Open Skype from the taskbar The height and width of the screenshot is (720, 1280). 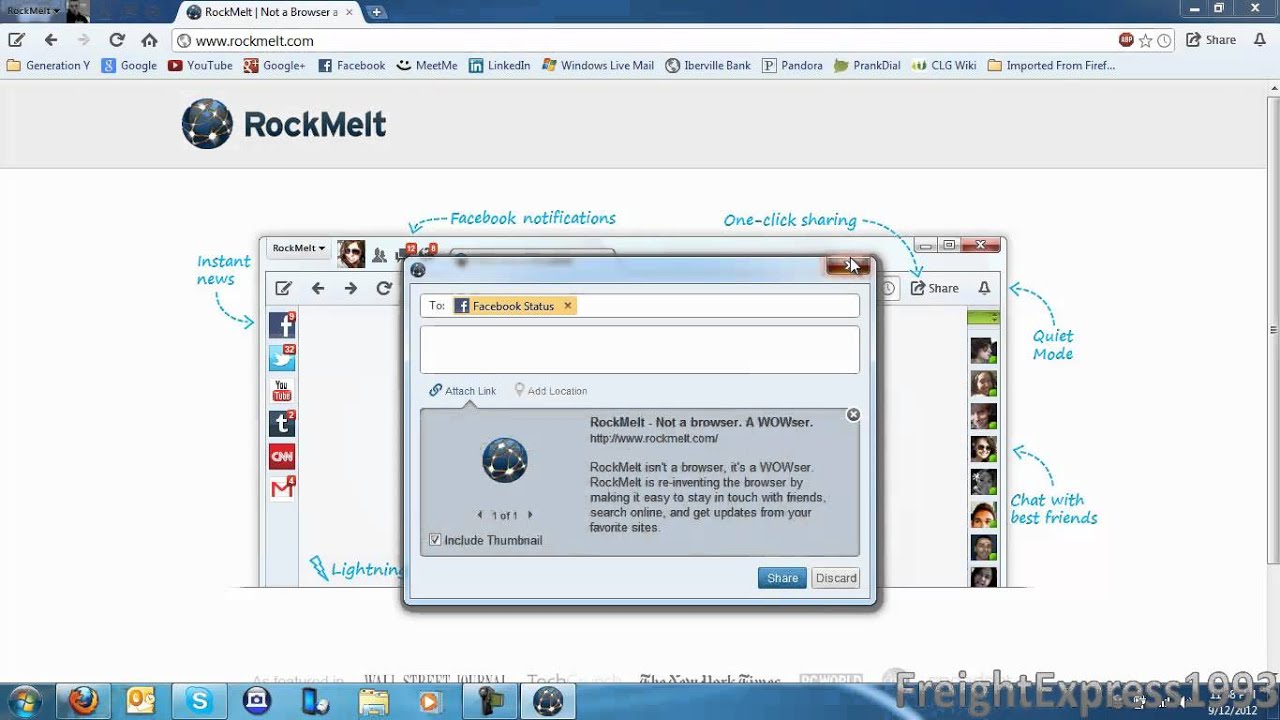(199, 701)
